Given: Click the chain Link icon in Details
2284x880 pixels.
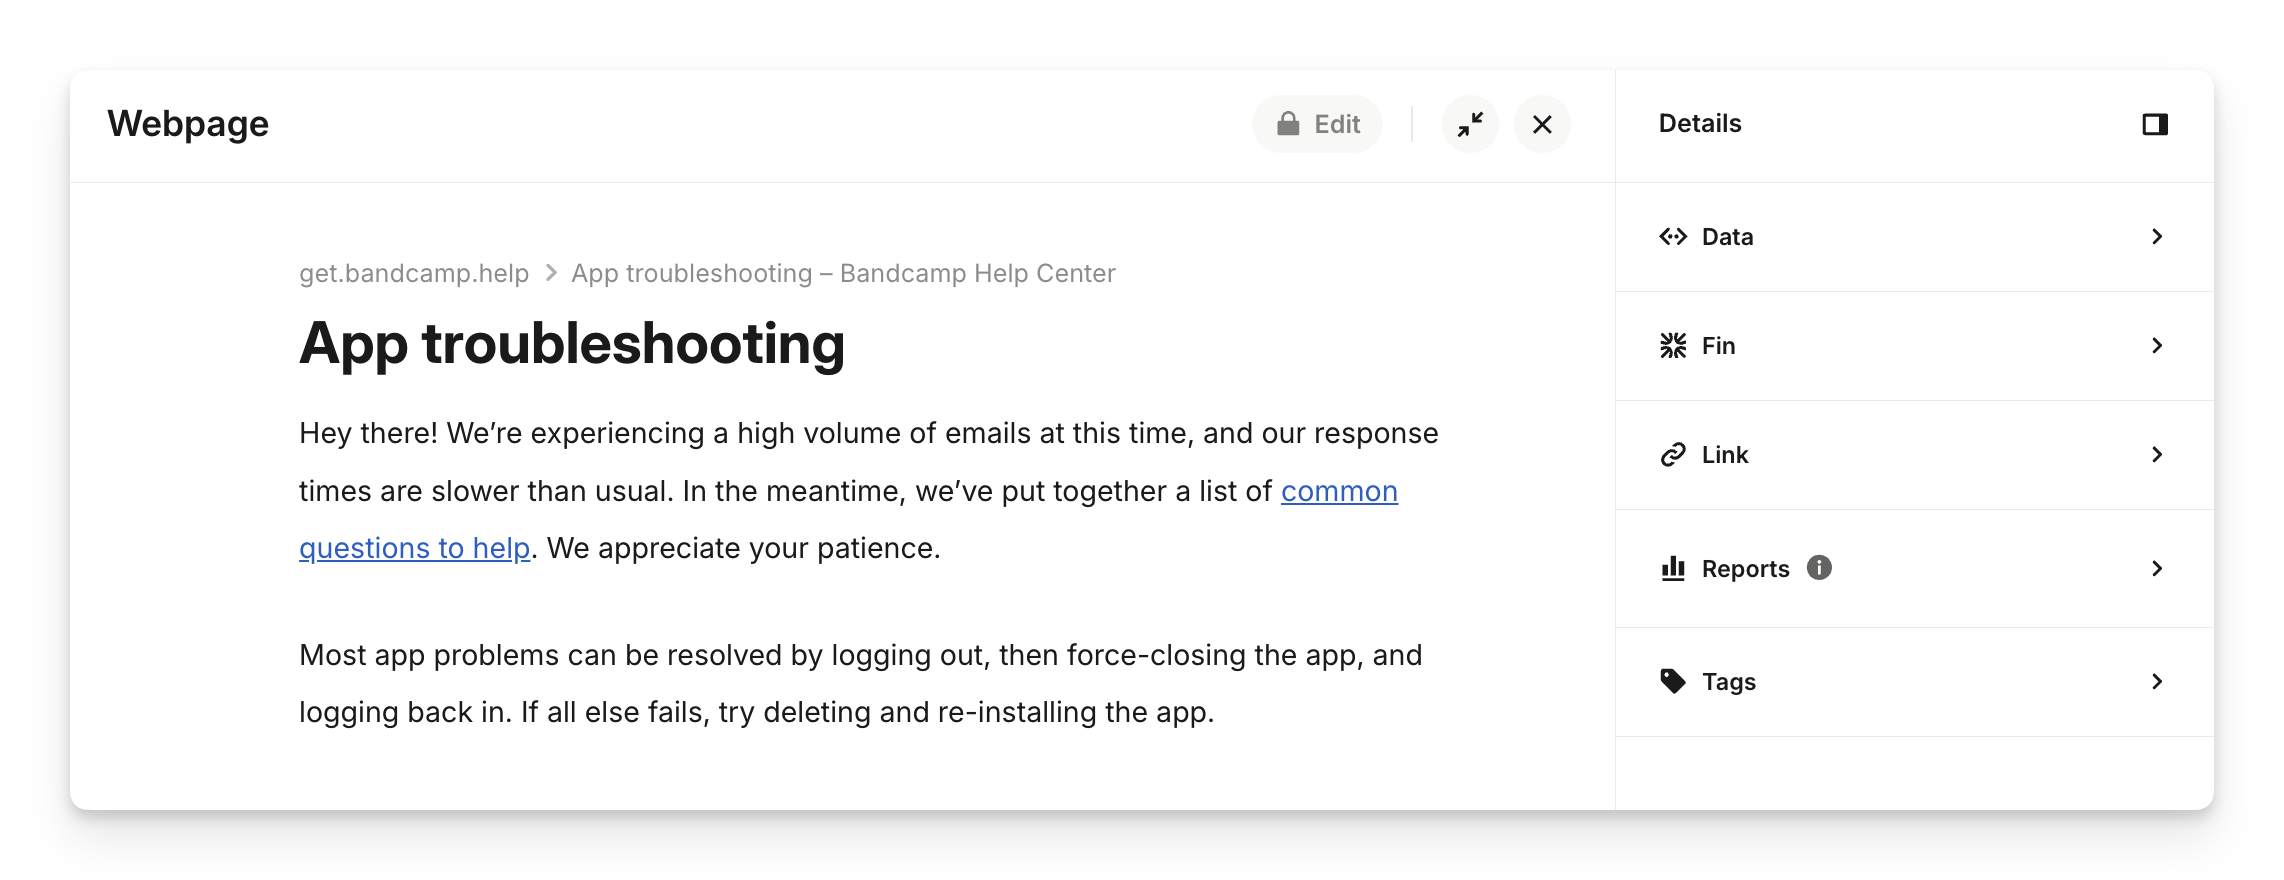Looking at the screenshot, I should pos(1673,455).
